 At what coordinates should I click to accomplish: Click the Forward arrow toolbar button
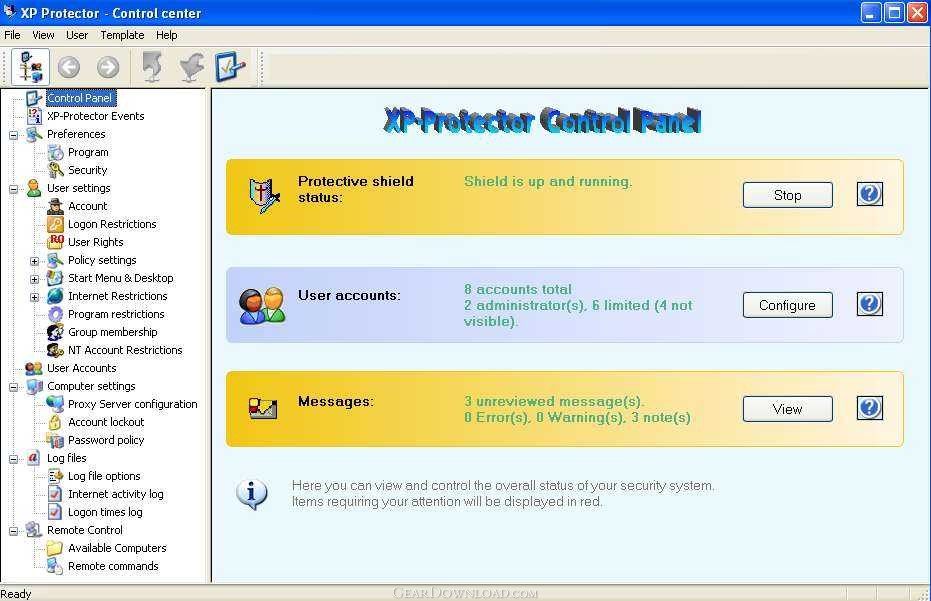(x=108, y=67)
